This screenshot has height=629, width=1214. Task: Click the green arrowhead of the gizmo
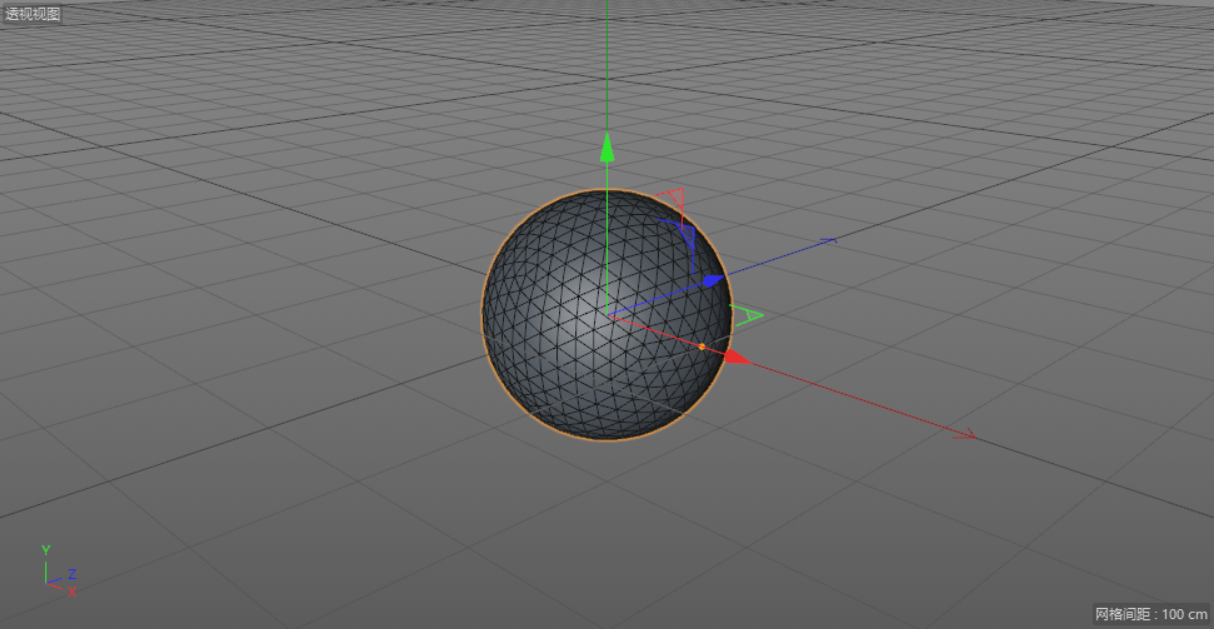[608, 145]
